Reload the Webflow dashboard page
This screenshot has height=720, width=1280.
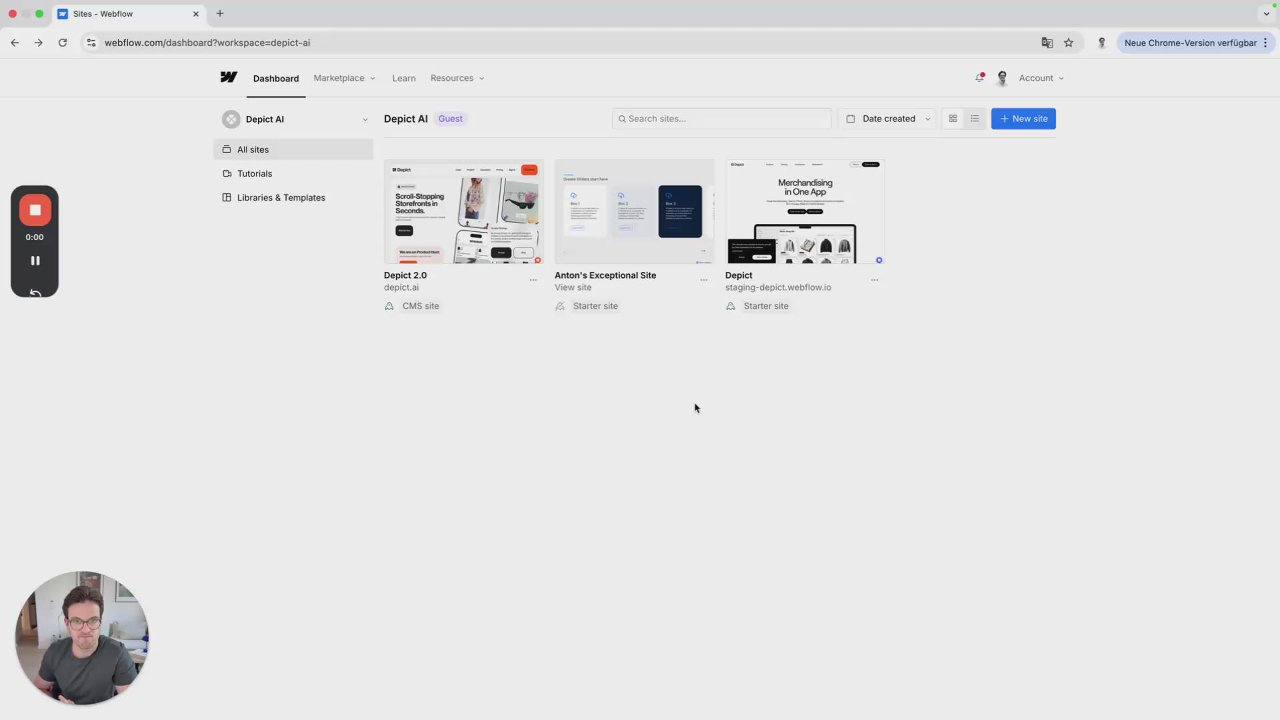click(x=62, y=42)
